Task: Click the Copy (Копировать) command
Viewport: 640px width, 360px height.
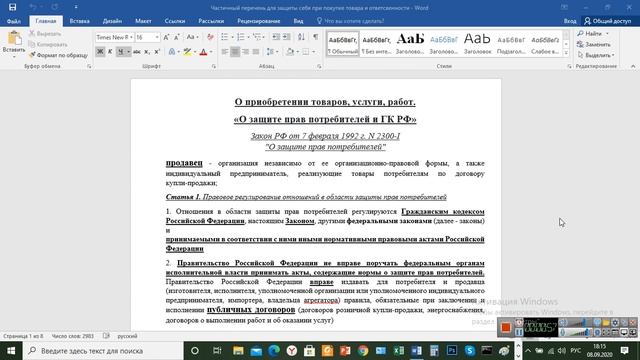Action: tap(48, 44)
